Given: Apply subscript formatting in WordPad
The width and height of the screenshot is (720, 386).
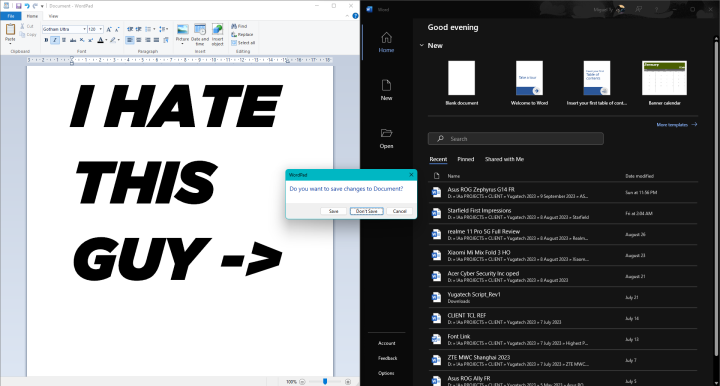Looking at the screenshot, I should (x=82, y=40).
